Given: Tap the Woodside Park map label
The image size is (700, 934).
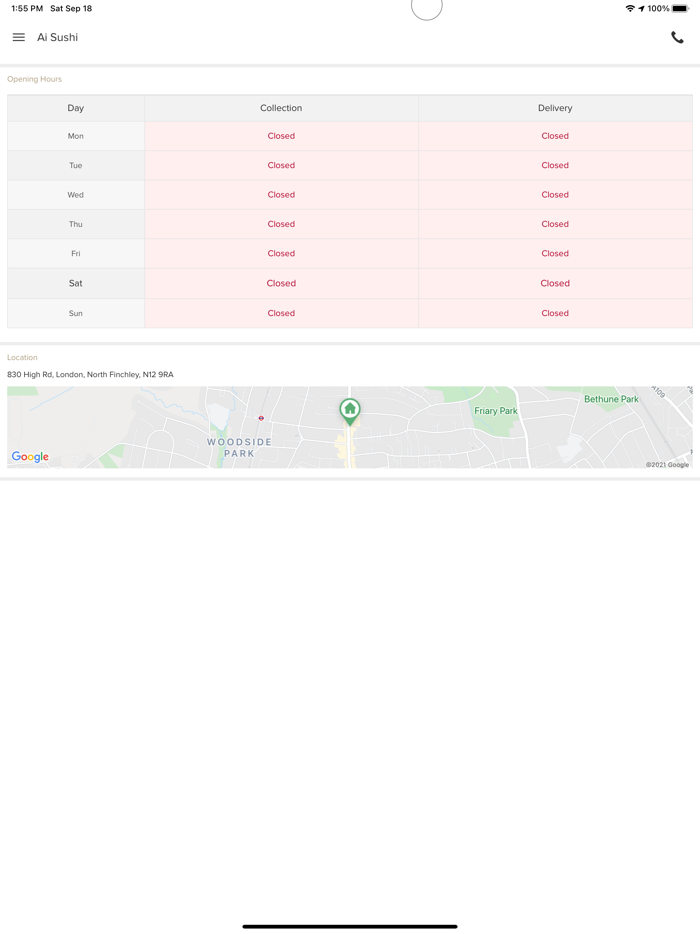Looking at the screenshot, I should point(239,447).
